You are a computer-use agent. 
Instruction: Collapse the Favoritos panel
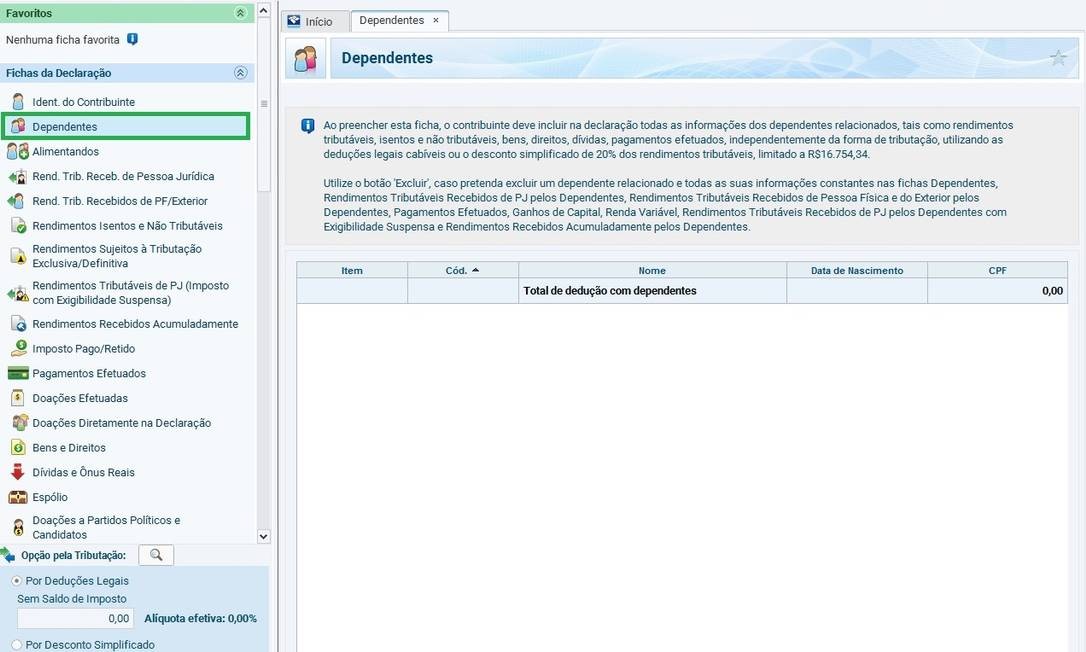tap(240, 13)
